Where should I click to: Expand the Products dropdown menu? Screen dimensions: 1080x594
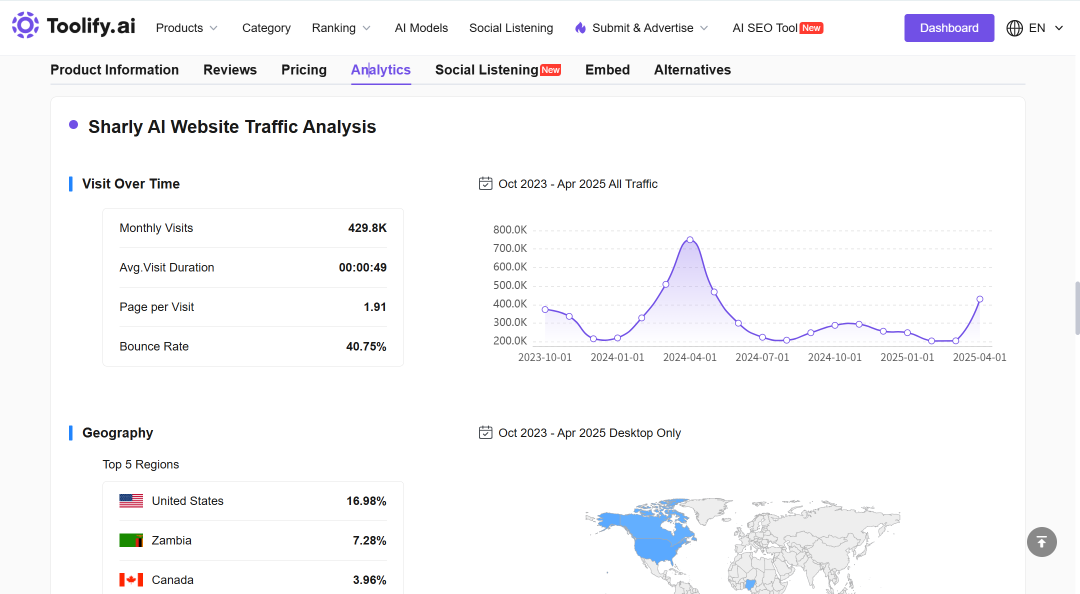[x=187, y=28]
